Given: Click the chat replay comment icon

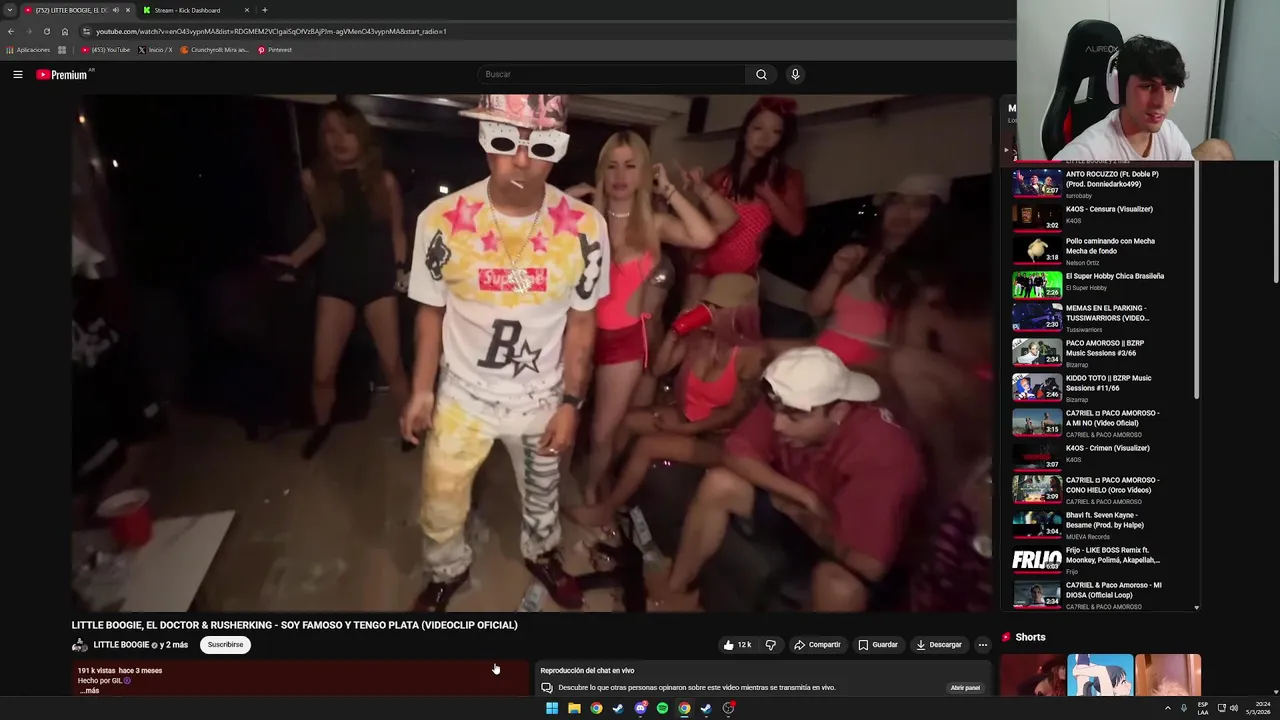Looking at the screenshot, I should click(546, 688).
